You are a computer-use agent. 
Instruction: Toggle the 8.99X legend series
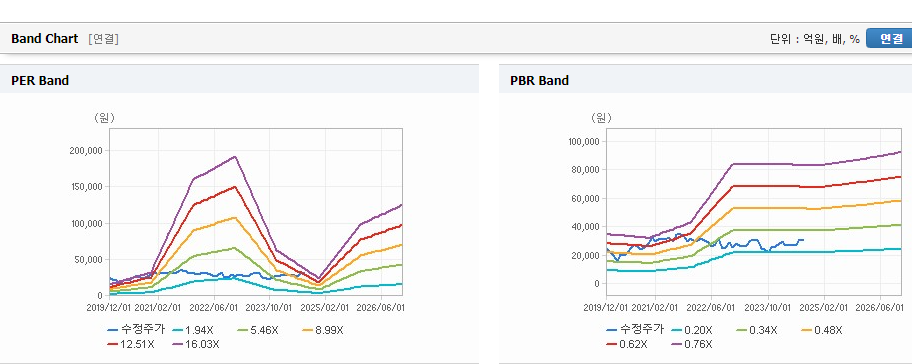click(x=323, y=330)
